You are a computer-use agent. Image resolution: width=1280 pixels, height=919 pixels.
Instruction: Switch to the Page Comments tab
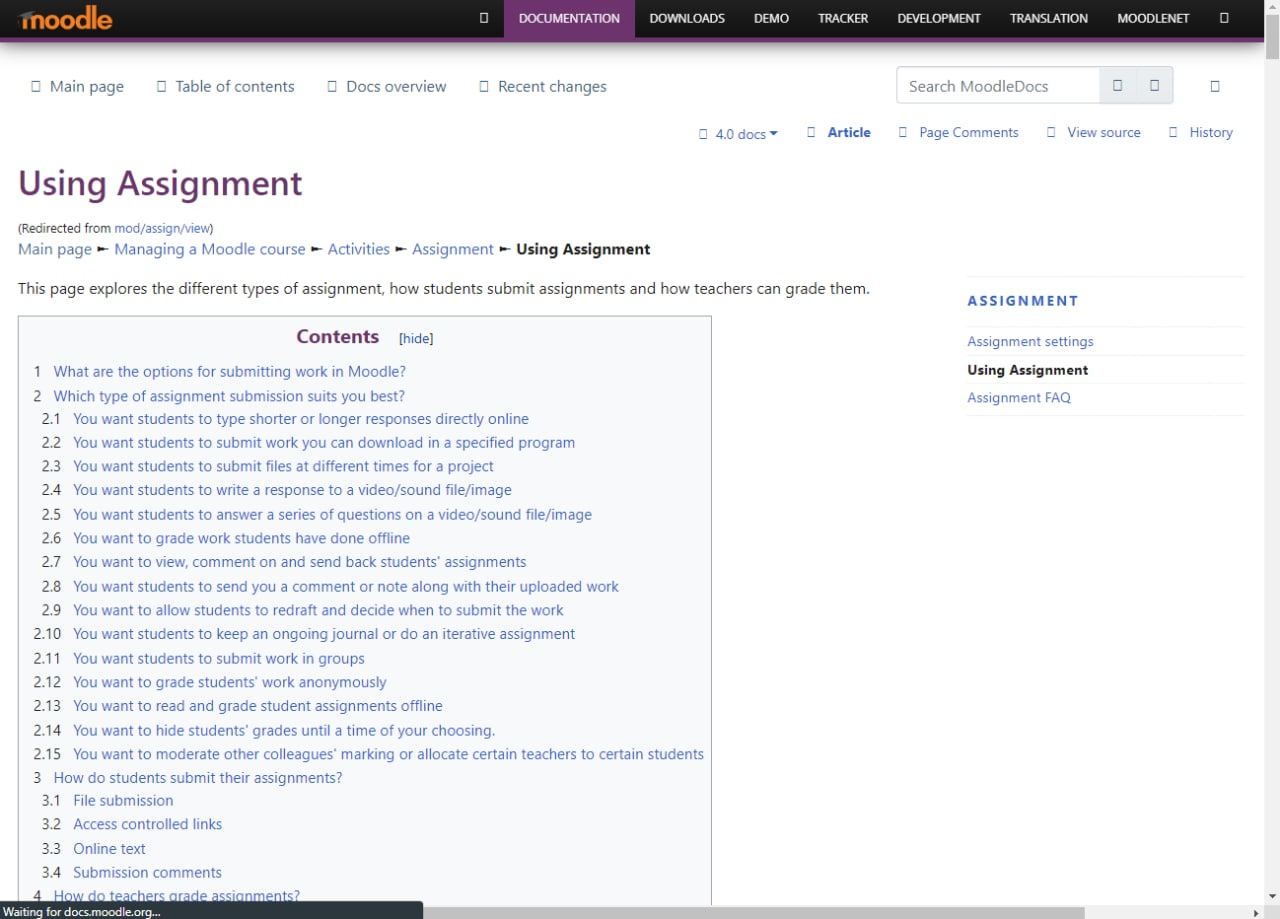tap(969, 132)
